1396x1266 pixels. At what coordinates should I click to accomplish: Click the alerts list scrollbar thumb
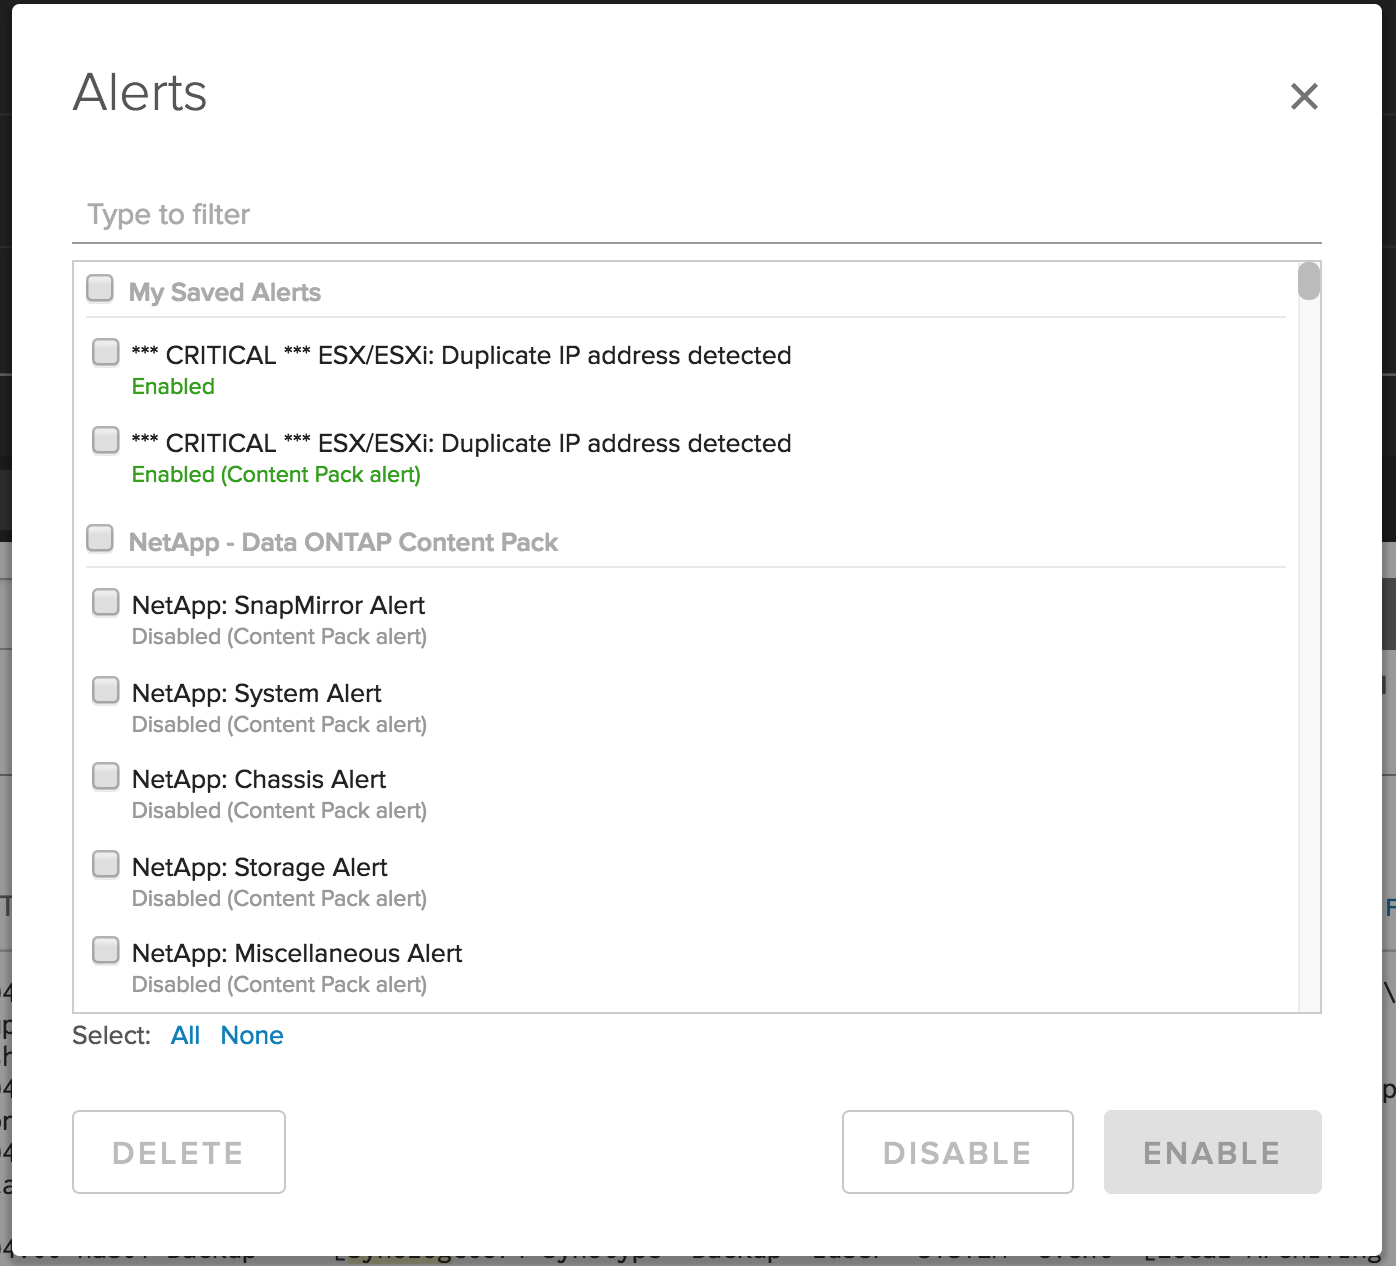coord(1308,281)
